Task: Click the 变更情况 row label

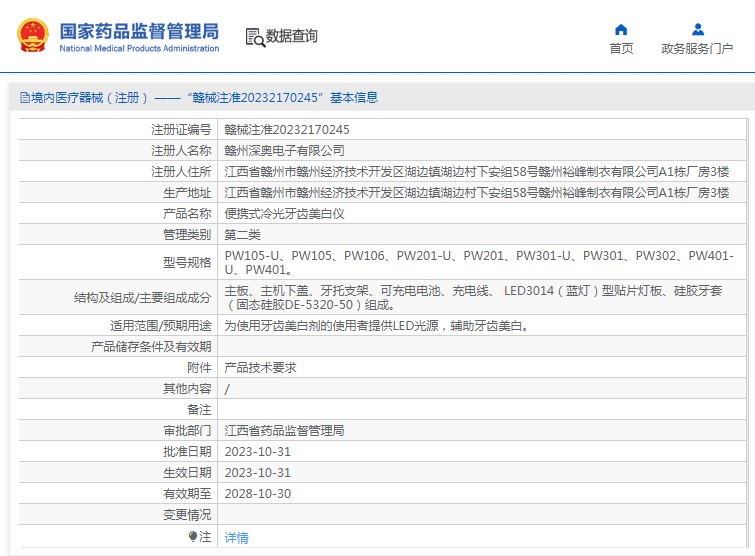Action: tap(187, 515)
